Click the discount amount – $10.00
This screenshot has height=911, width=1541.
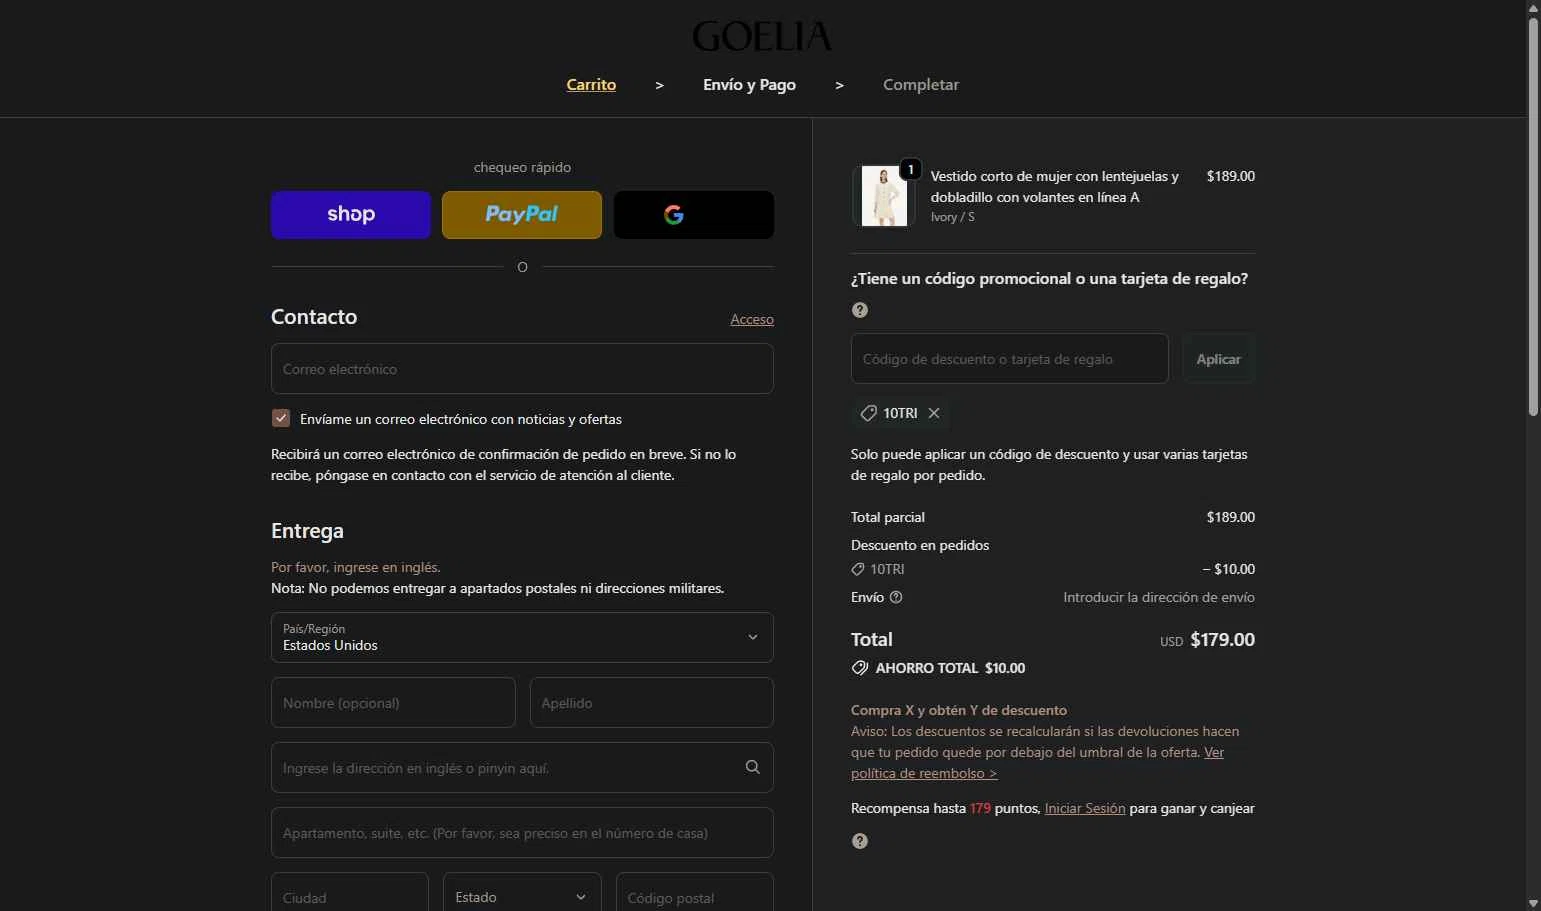click(1228, 569)
